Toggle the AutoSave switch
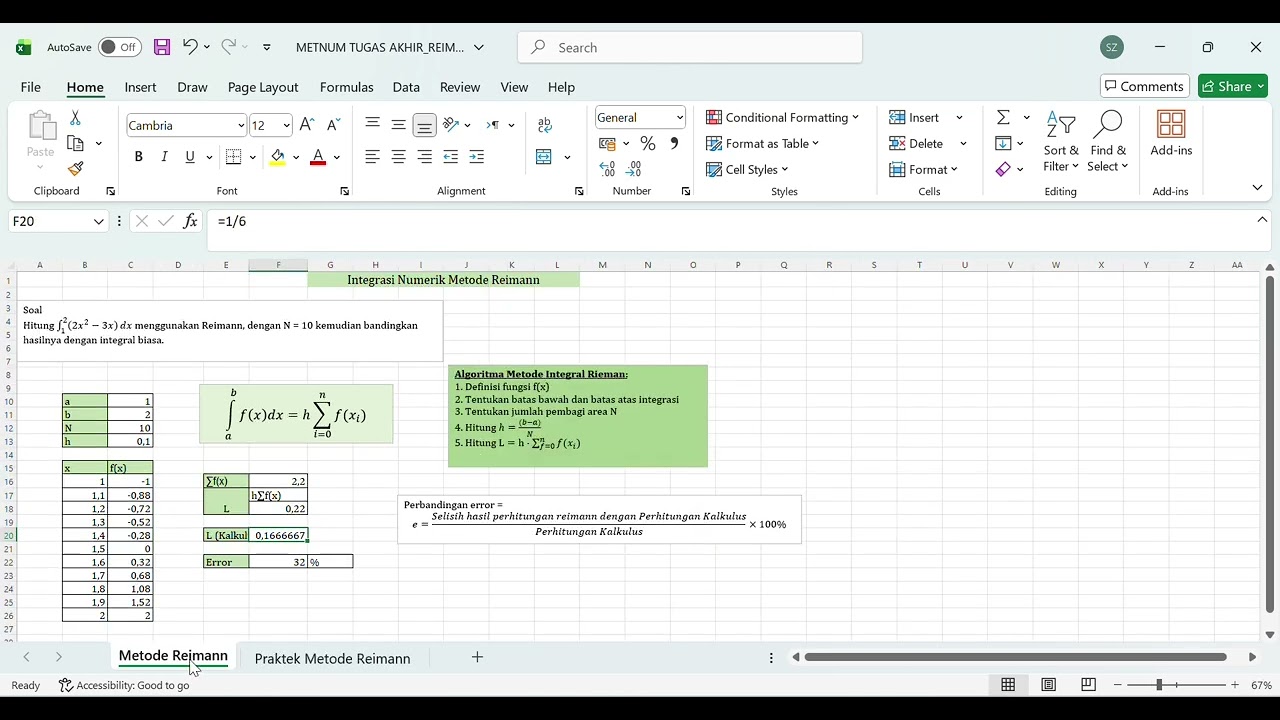 (120, 47)
